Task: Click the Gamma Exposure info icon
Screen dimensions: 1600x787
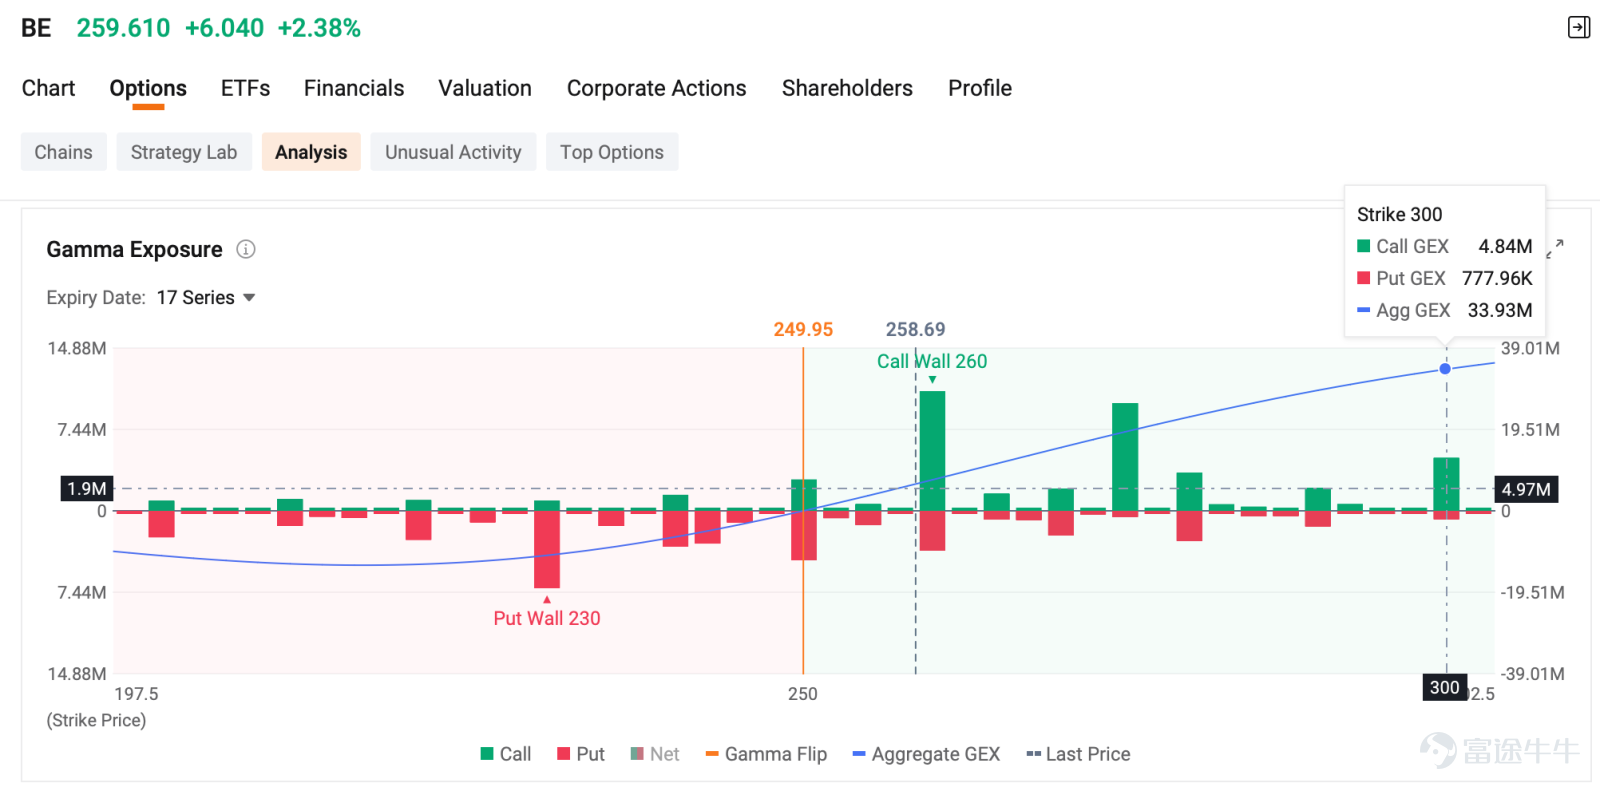Action: [246, 249]
